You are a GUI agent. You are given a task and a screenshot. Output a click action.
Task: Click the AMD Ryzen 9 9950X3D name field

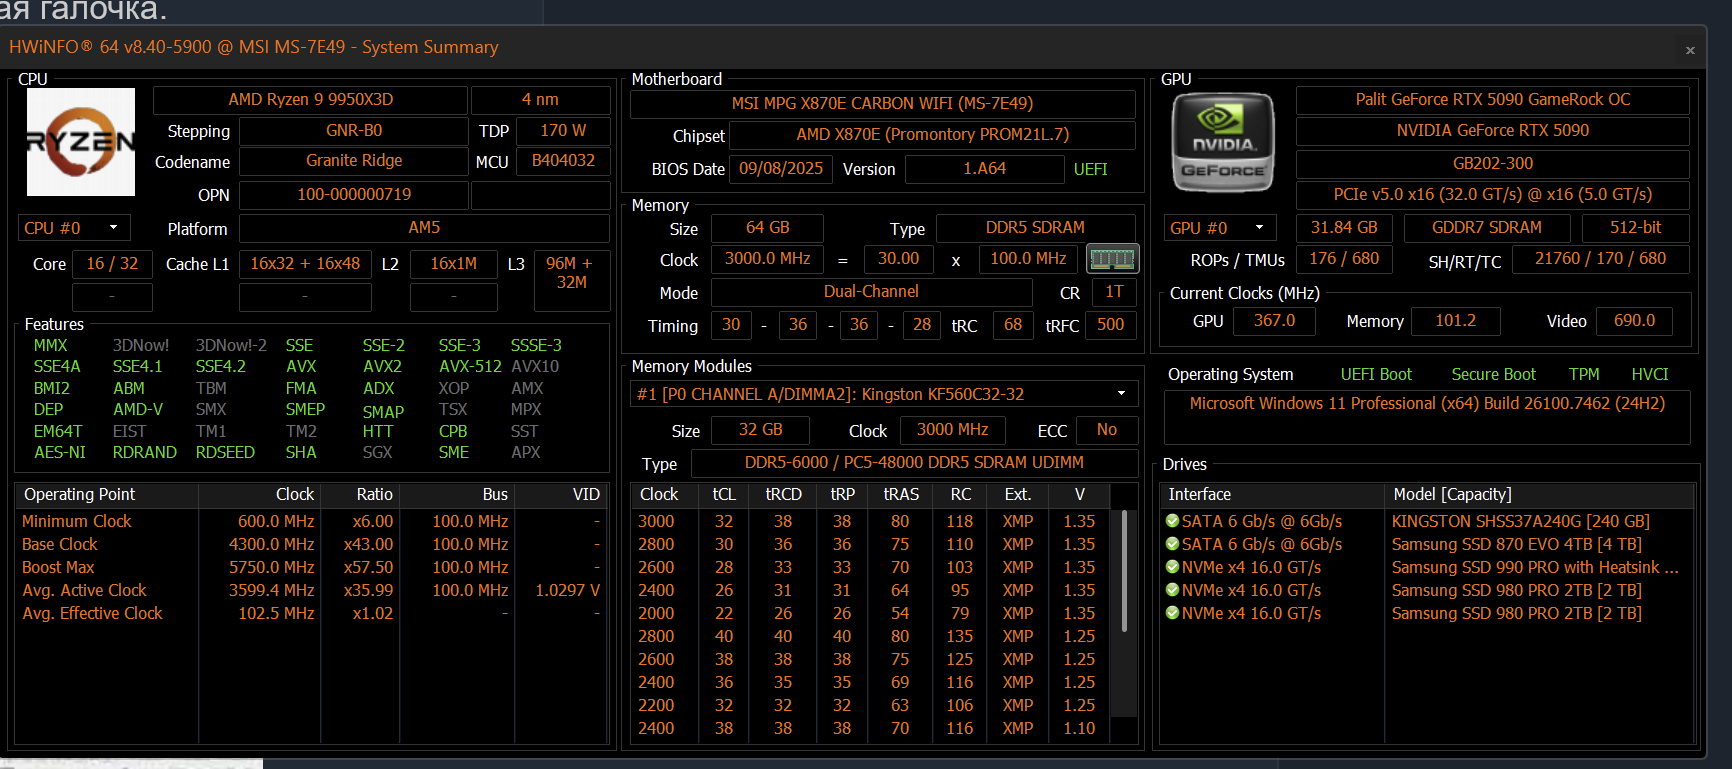310,100
